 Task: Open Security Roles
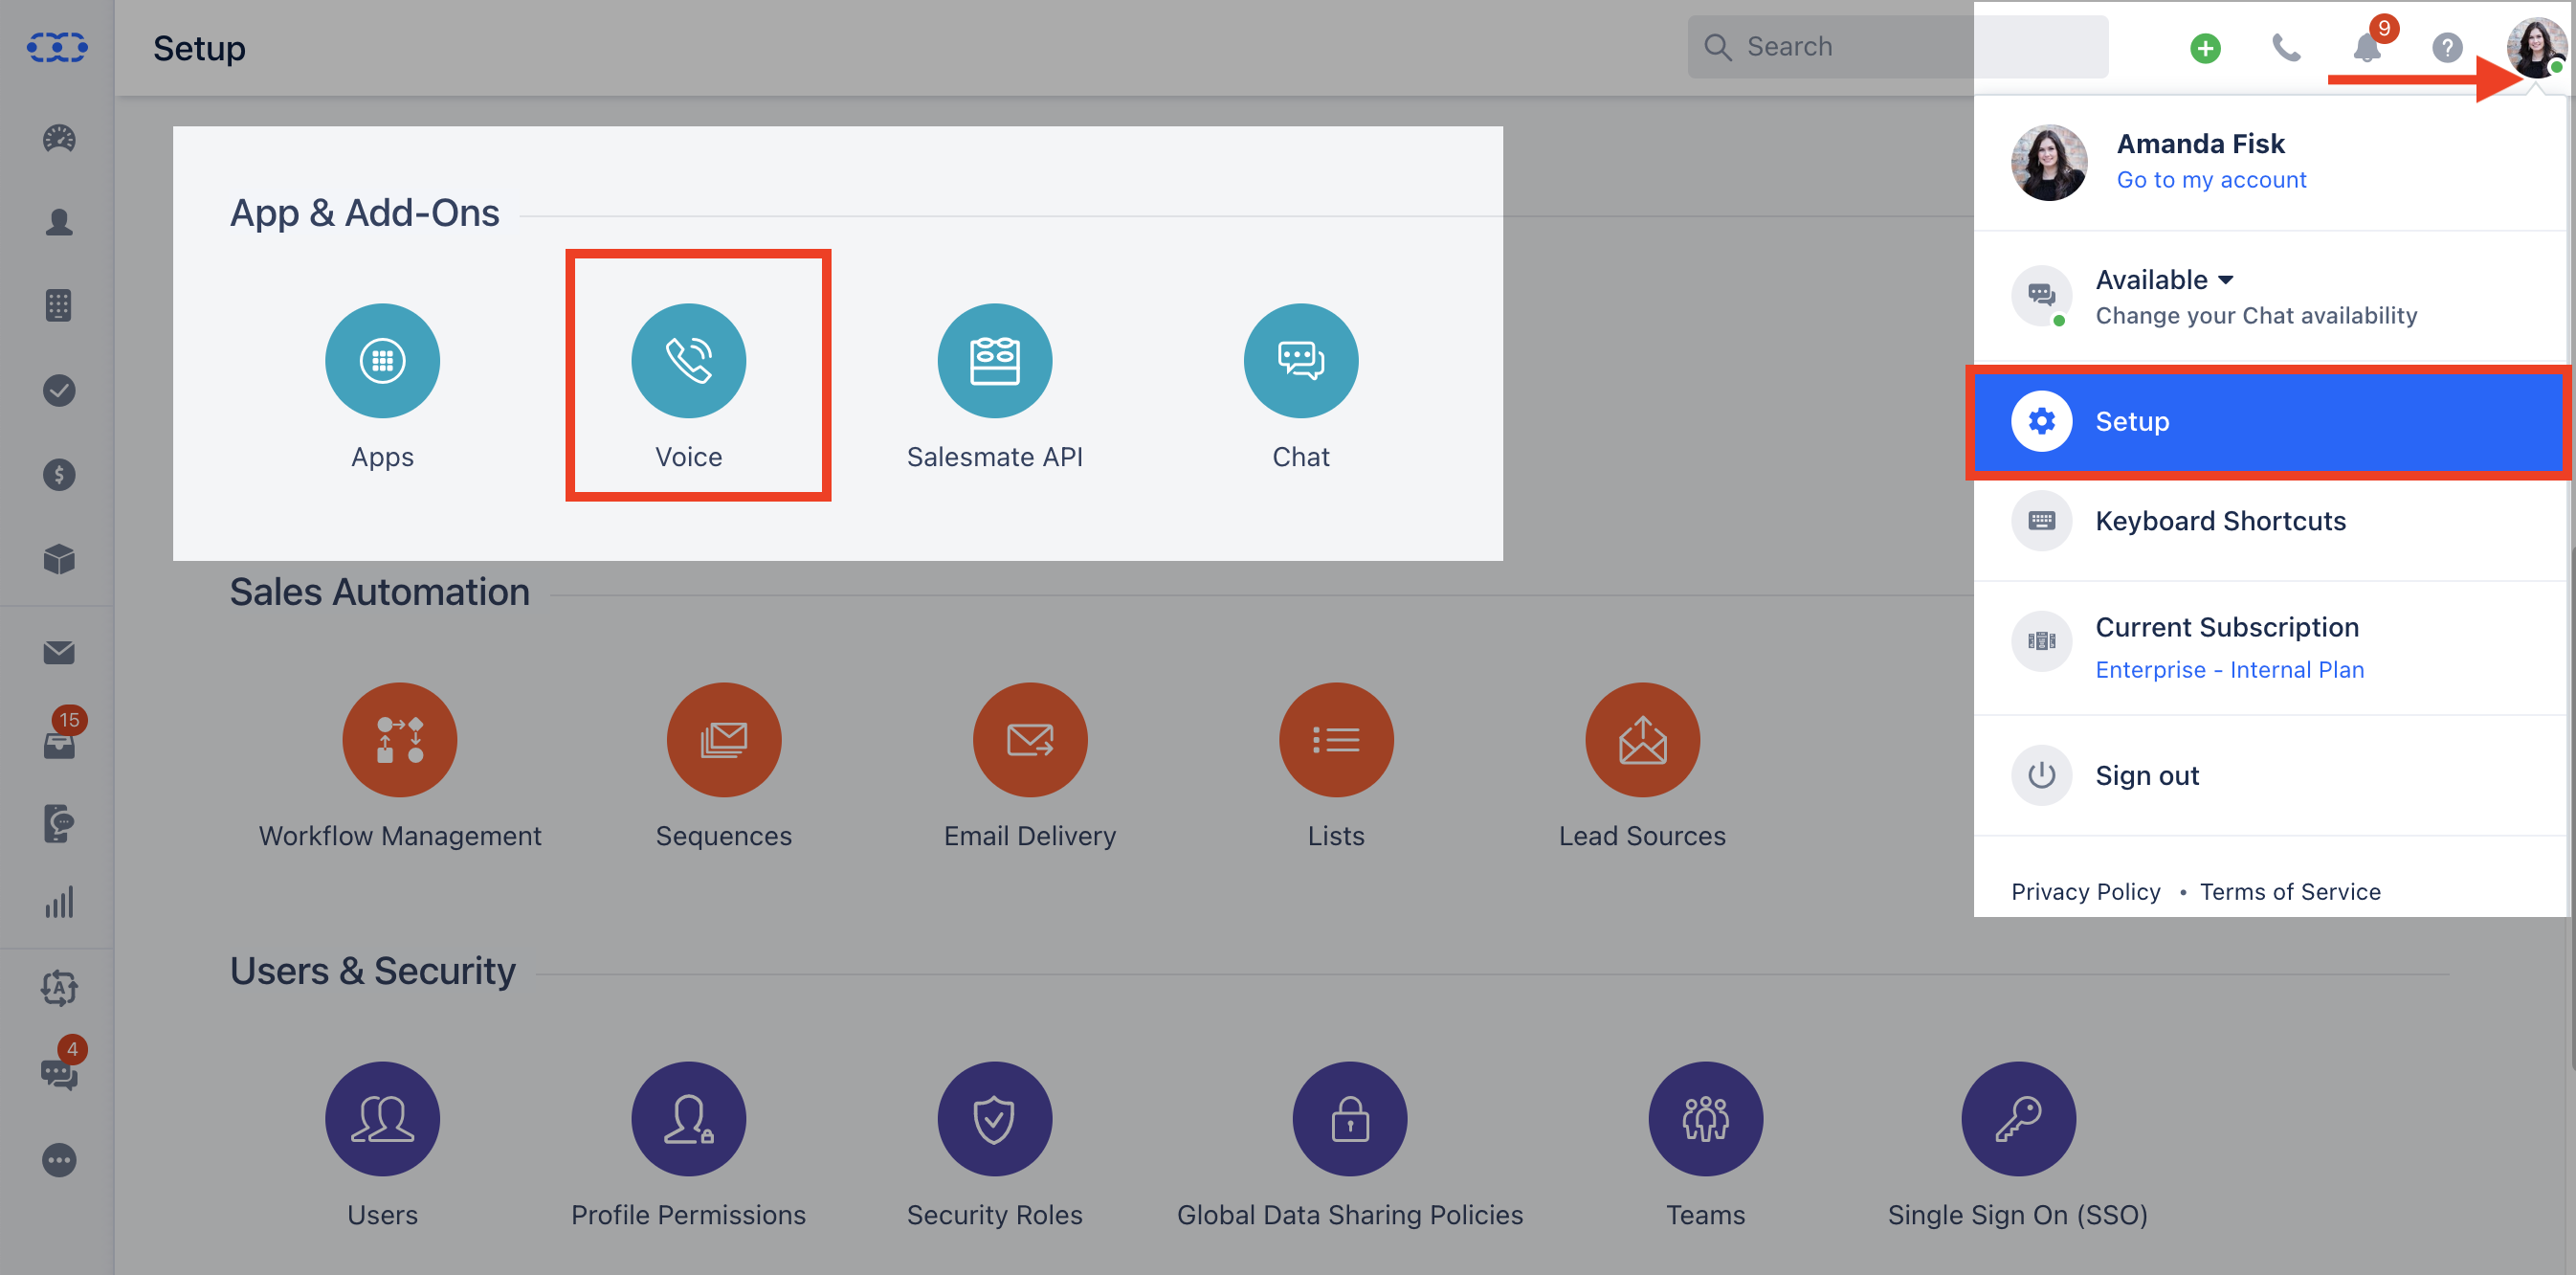pyautogui.click(x=994, y=1119)
